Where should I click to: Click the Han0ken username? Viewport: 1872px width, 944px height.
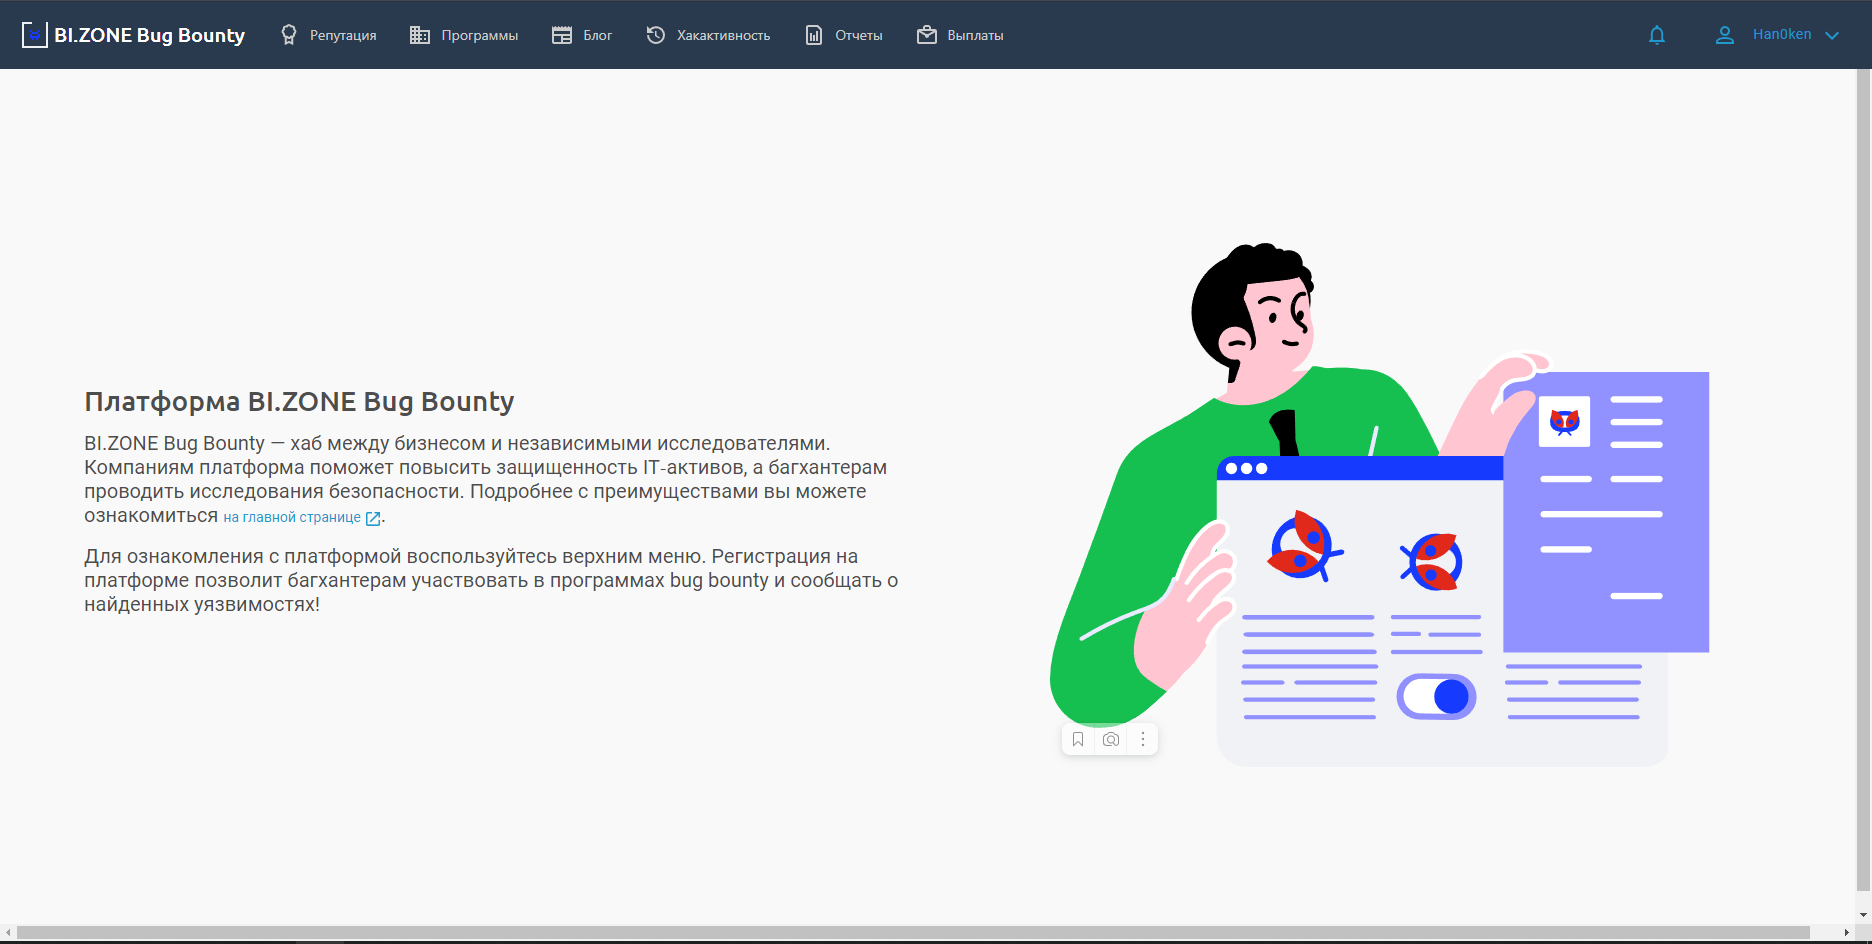coord(1782,34)
